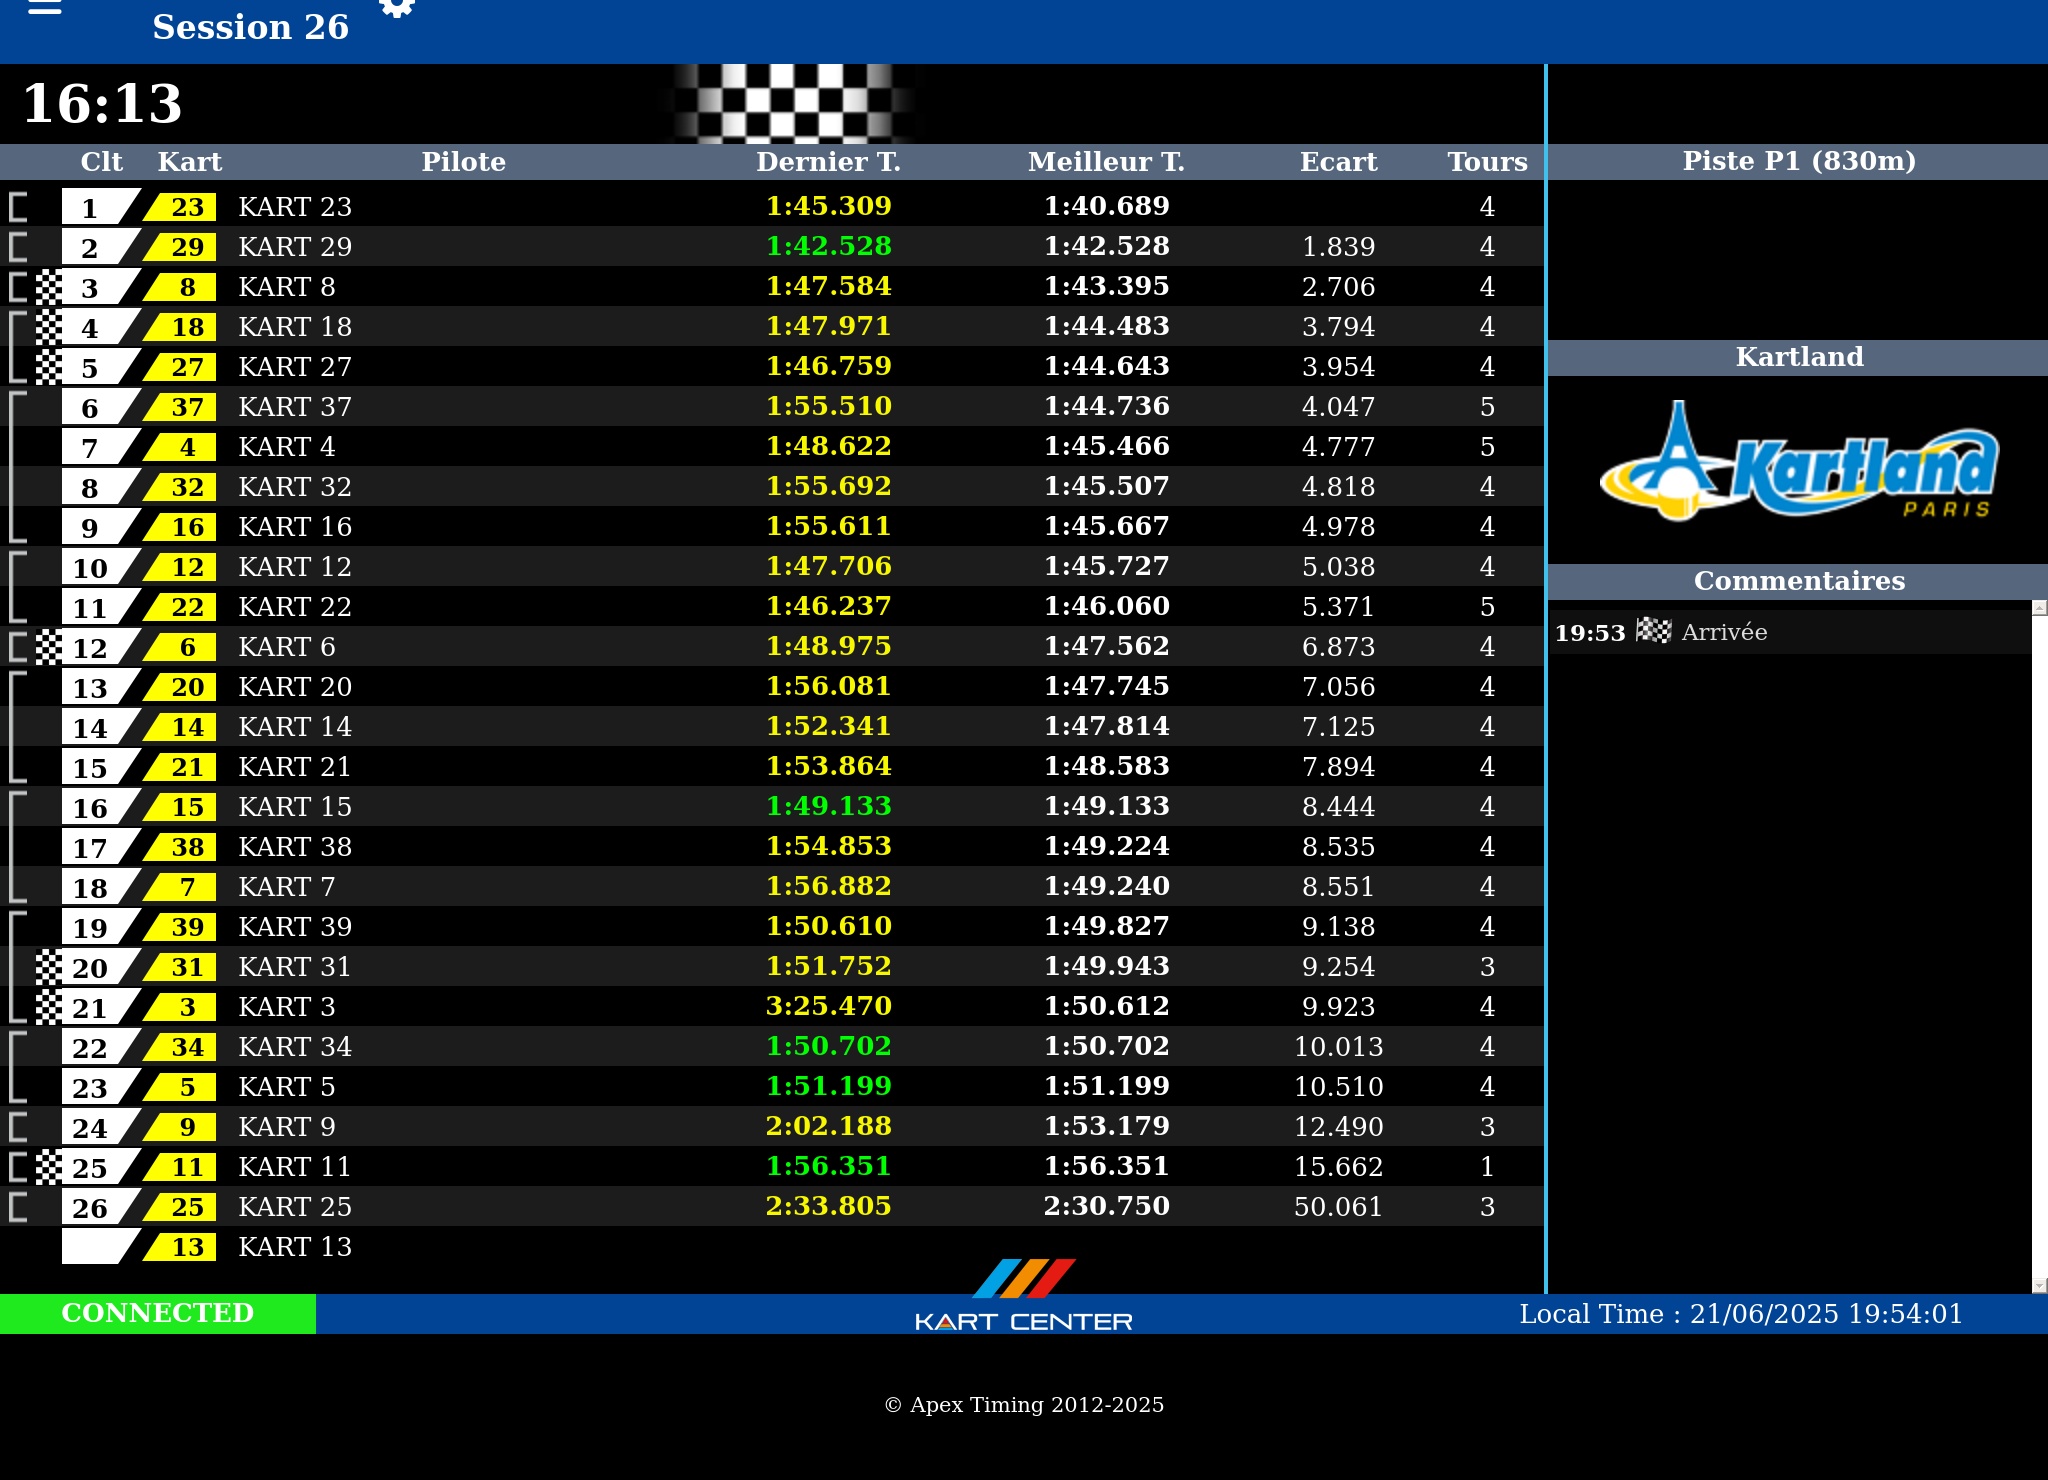2048x1480 pixels.
Task: Click the Apex Timing copyright link
Action: (x=1024, y=1405)
